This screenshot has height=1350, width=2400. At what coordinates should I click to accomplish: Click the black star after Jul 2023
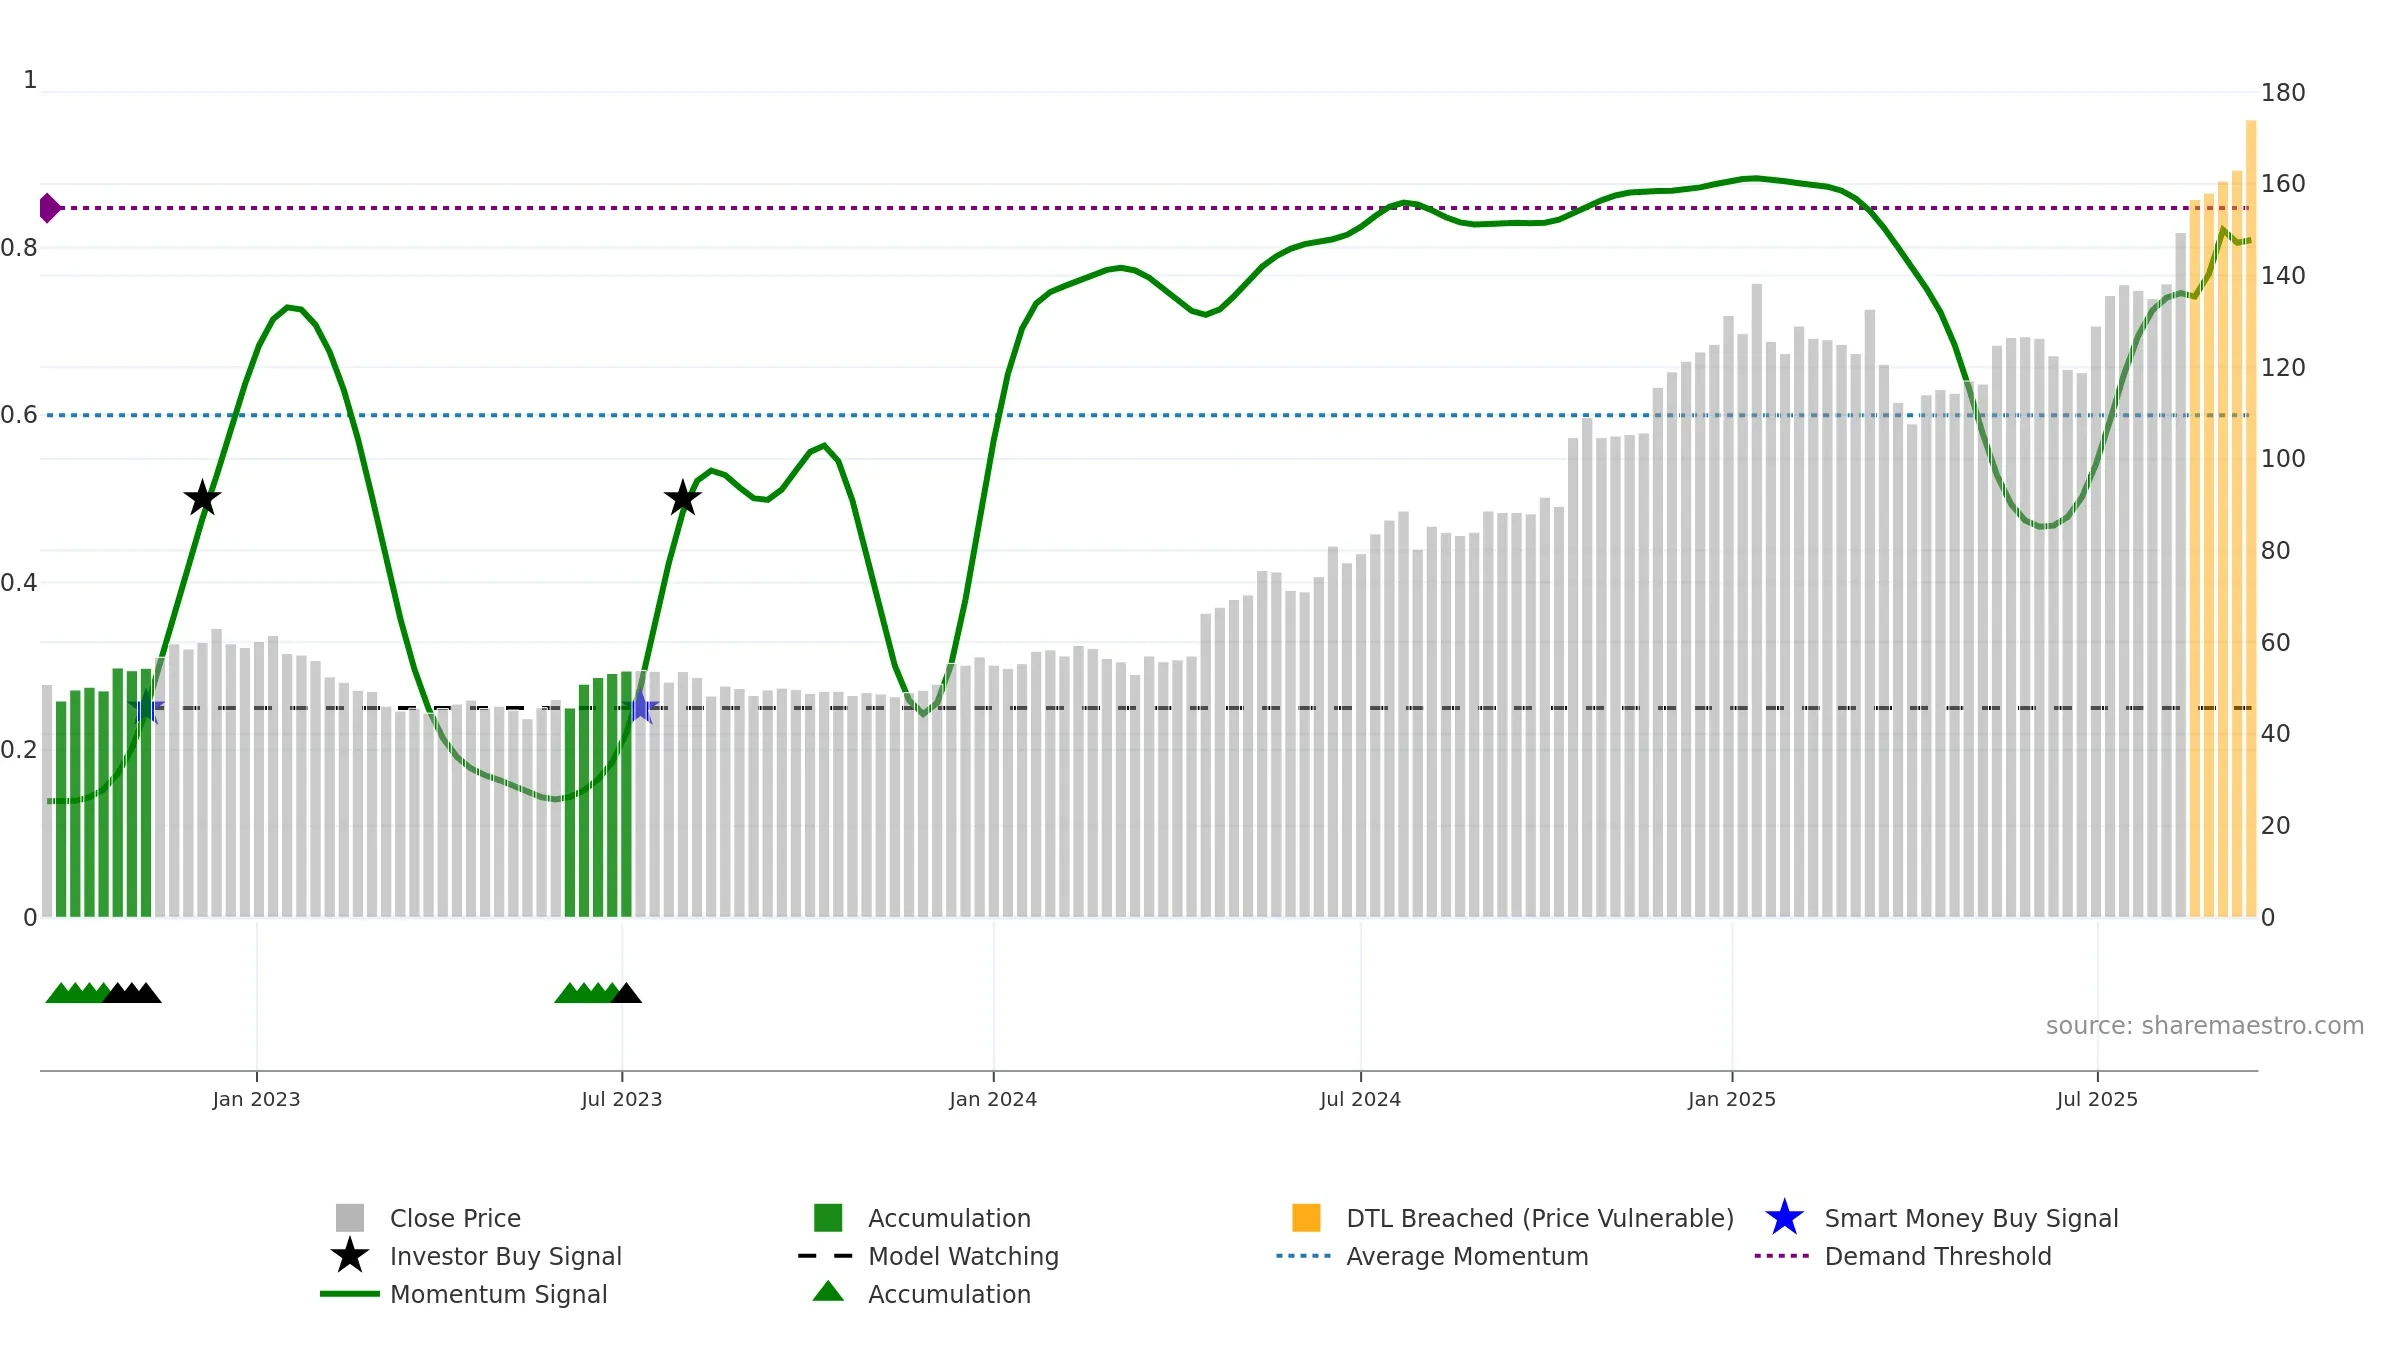click(683, 498)
